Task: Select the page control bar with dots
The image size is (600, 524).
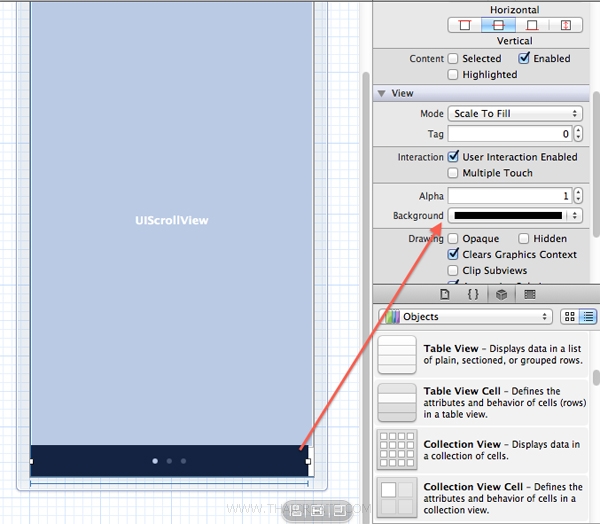Action: coord(169,461)
